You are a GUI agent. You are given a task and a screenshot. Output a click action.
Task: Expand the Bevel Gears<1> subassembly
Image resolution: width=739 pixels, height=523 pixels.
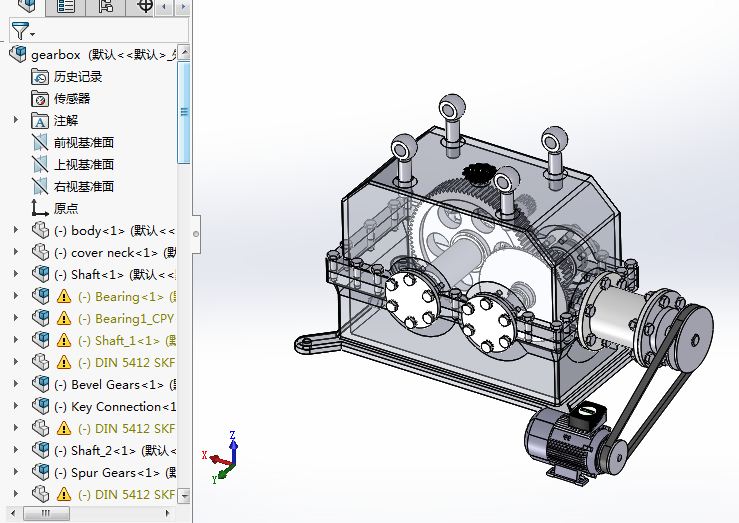coord(15,384)
